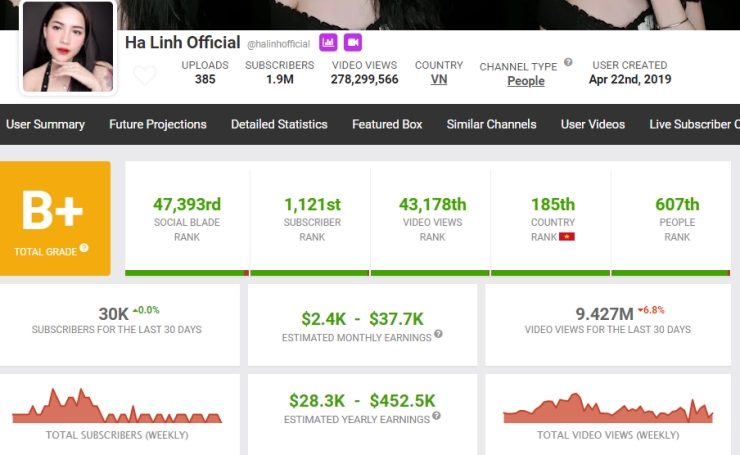
Task: Open the Detailed Statistics tab
Action: point(279,124)
